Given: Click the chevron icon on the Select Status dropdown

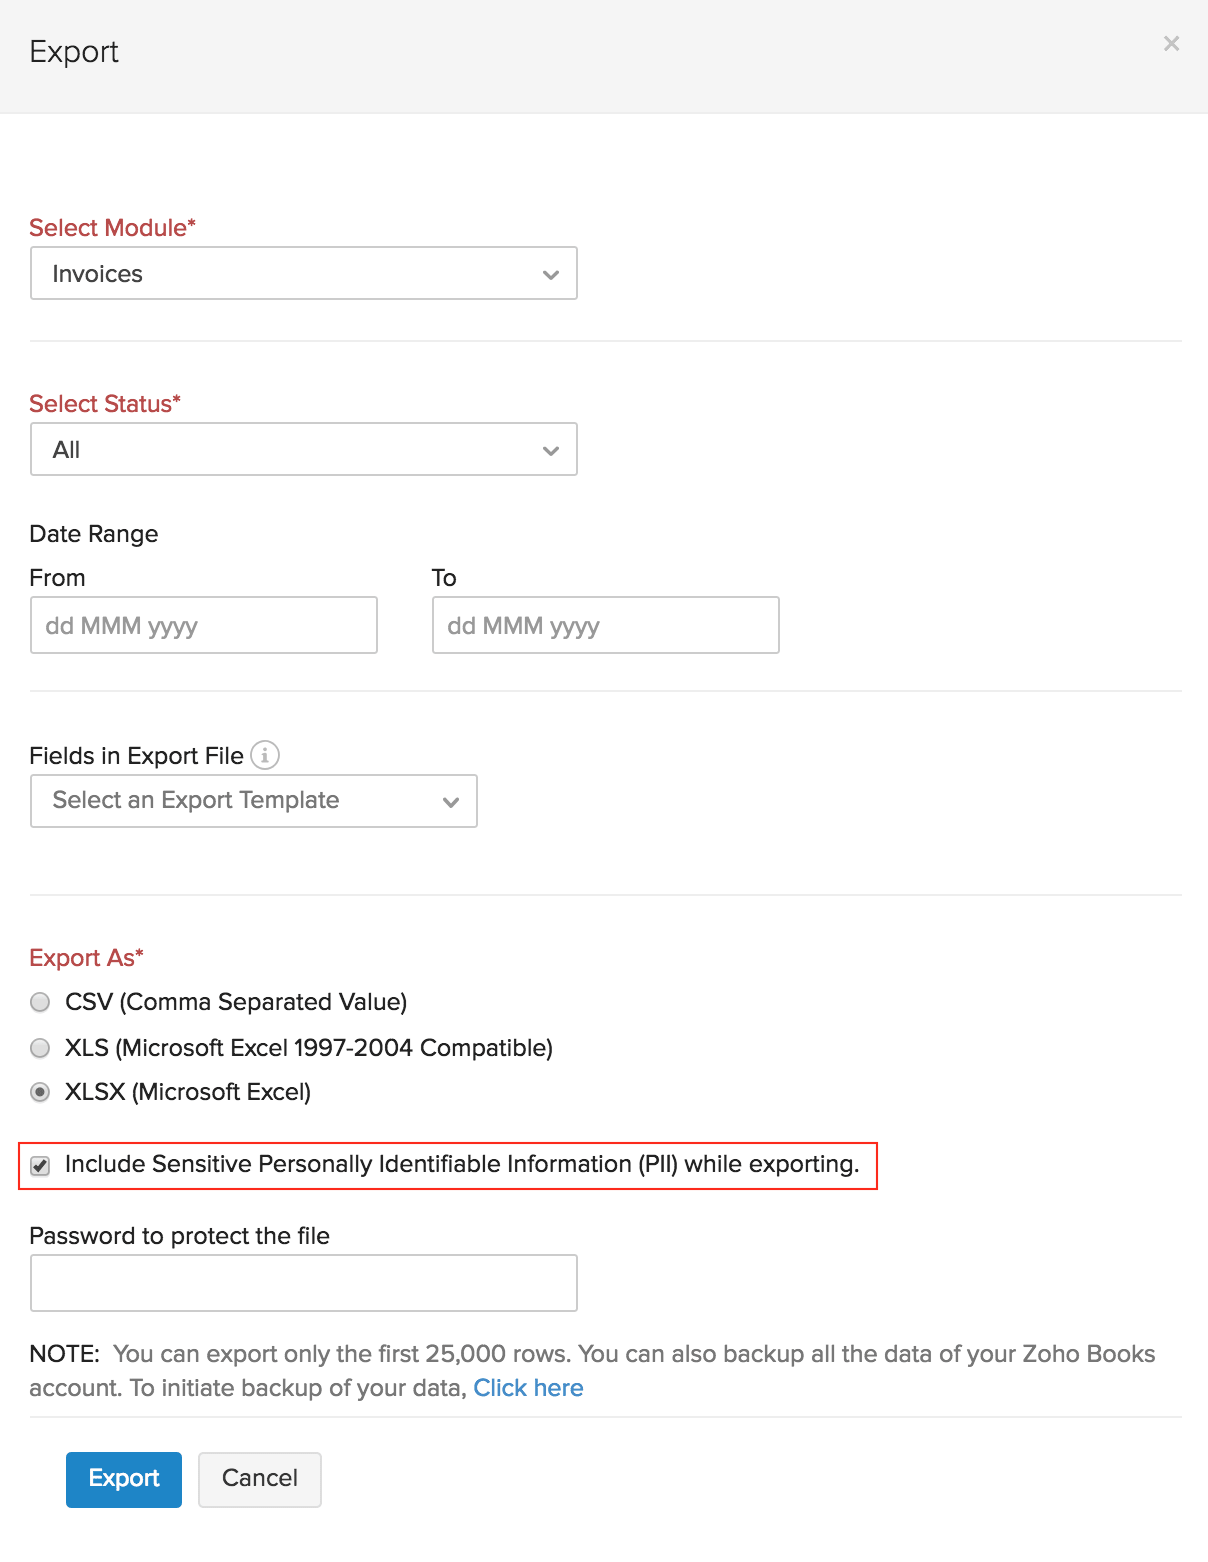Looking at the screenshot, I should click(x=551, y=449).
